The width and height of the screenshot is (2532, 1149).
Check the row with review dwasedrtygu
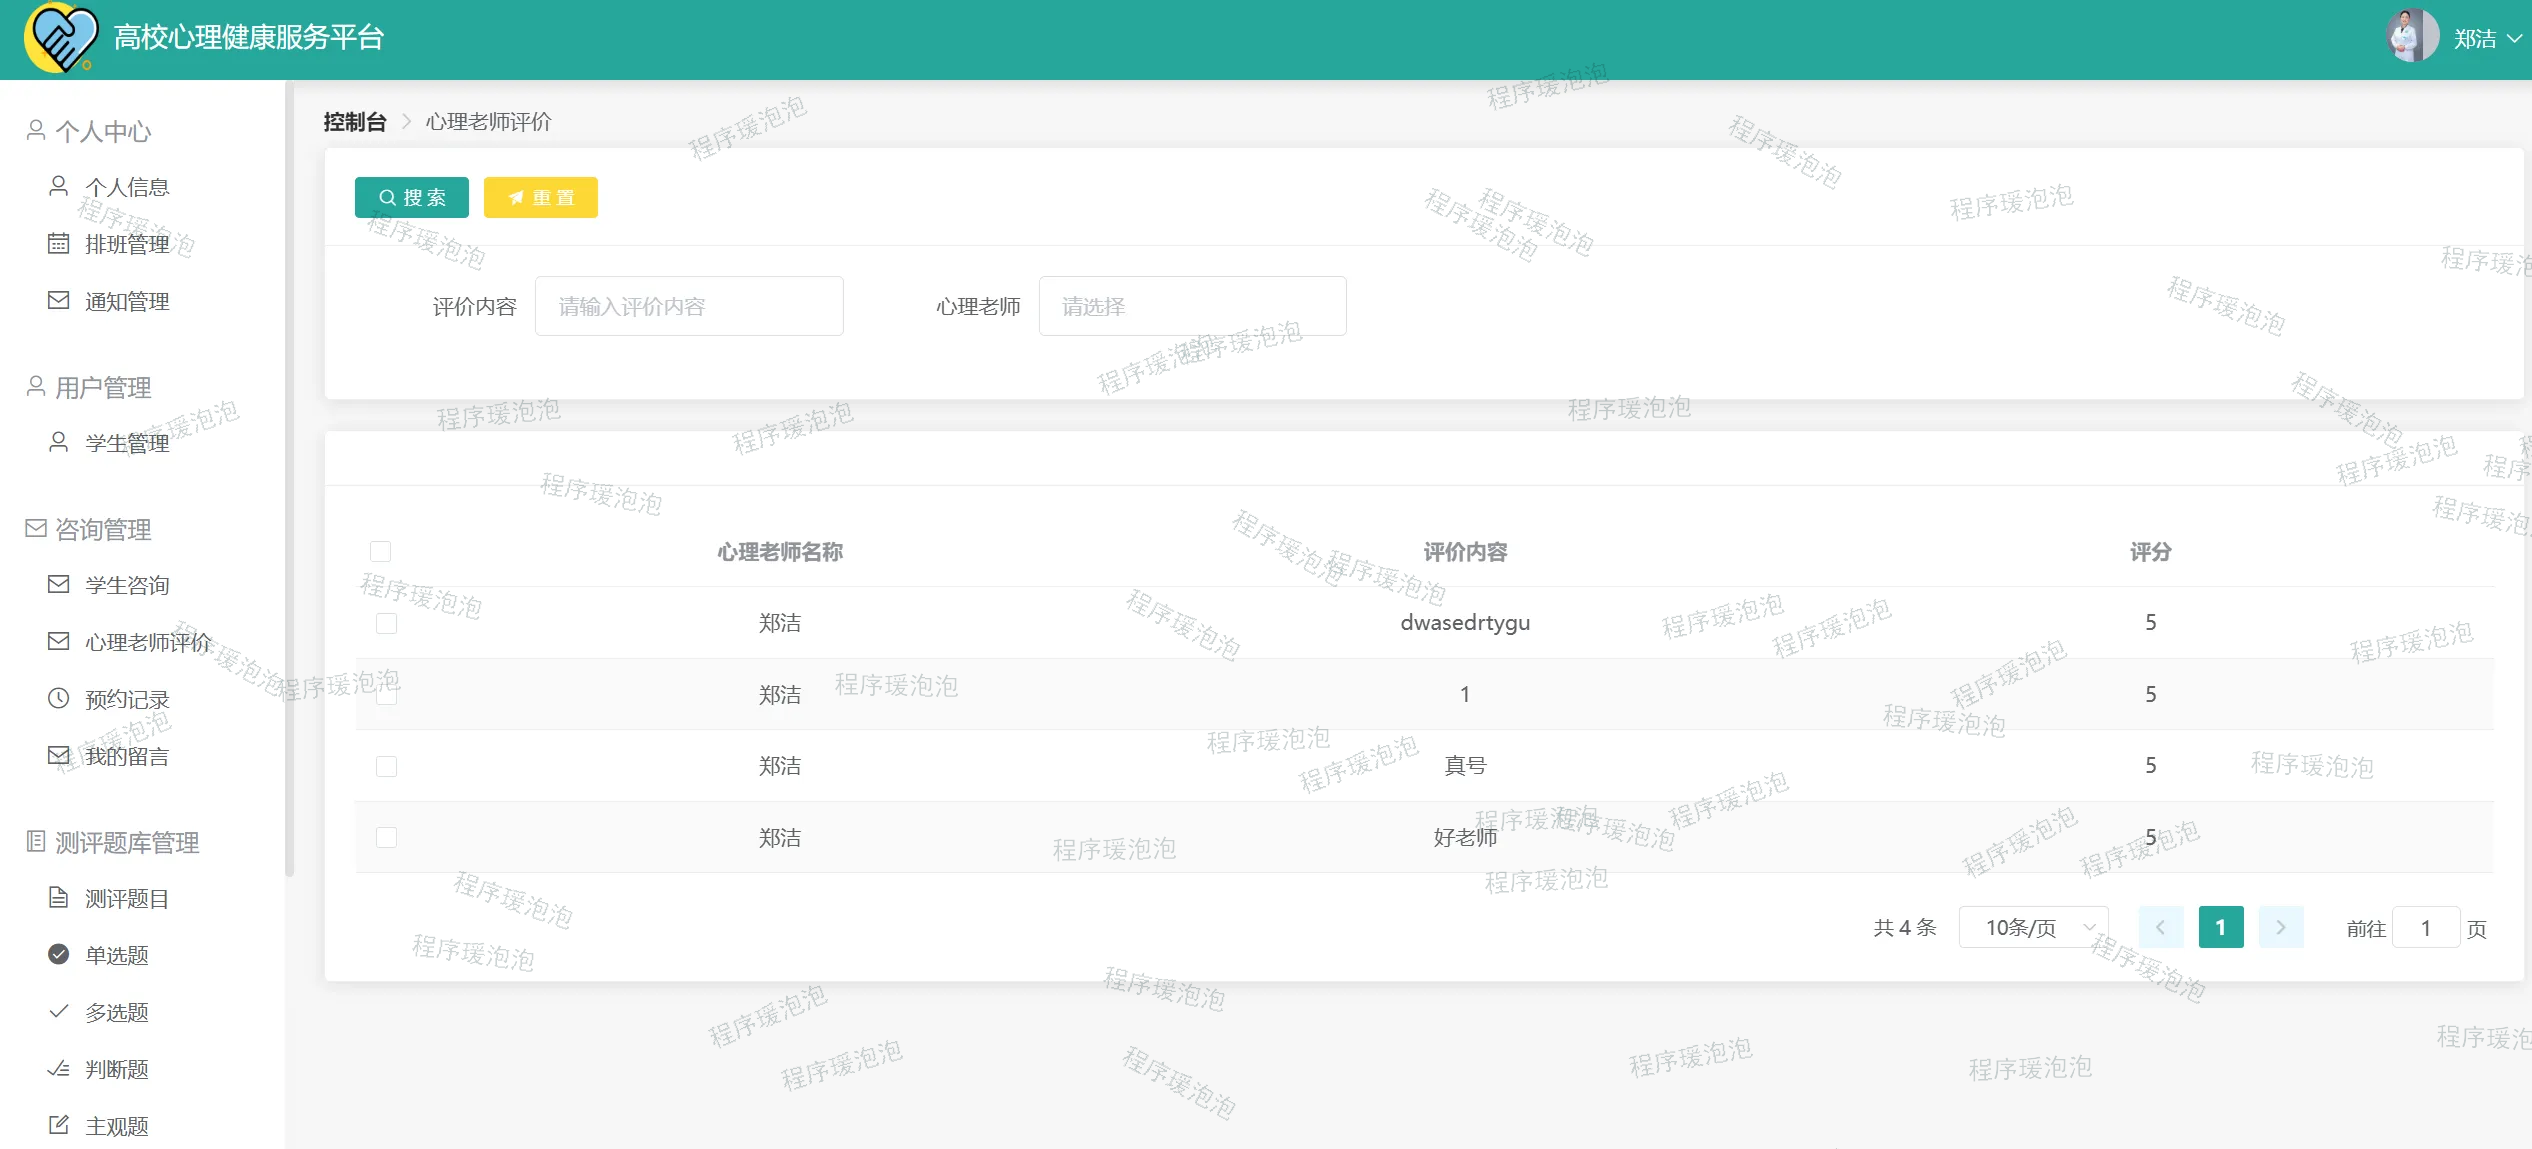coord(386,623)
